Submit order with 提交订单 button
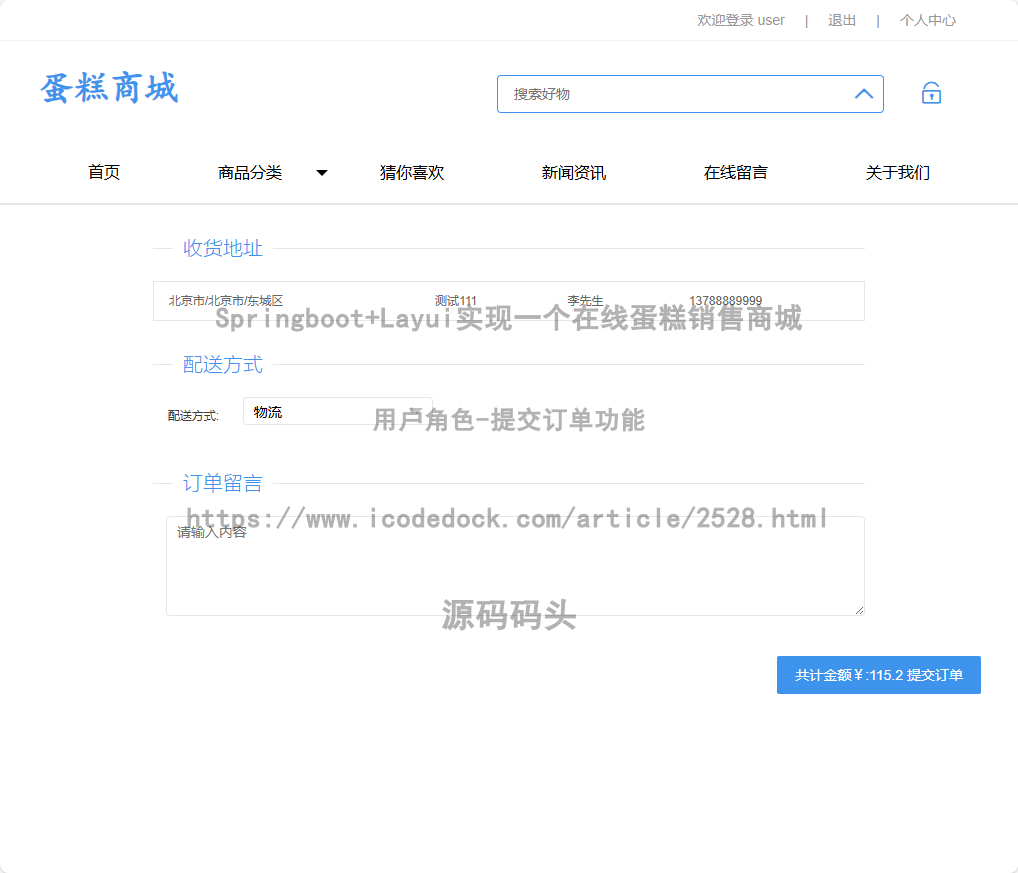The width and height of the screenshot is (1018, 873). [x=878, y=675]
